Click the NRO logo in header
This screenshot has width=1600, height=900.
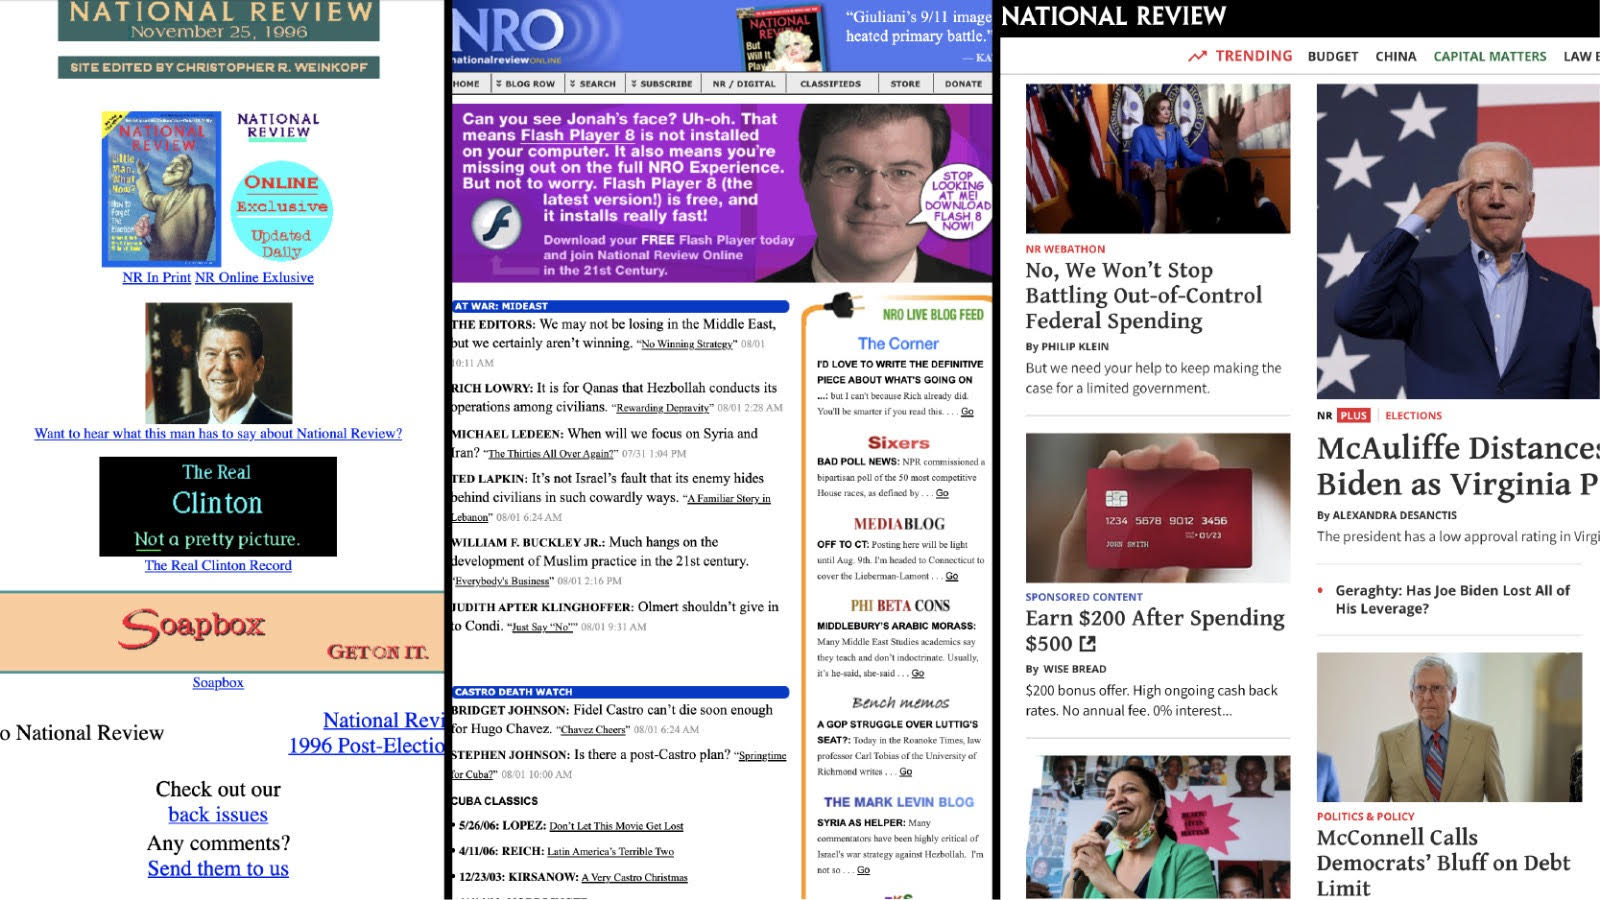click(508, 33)
